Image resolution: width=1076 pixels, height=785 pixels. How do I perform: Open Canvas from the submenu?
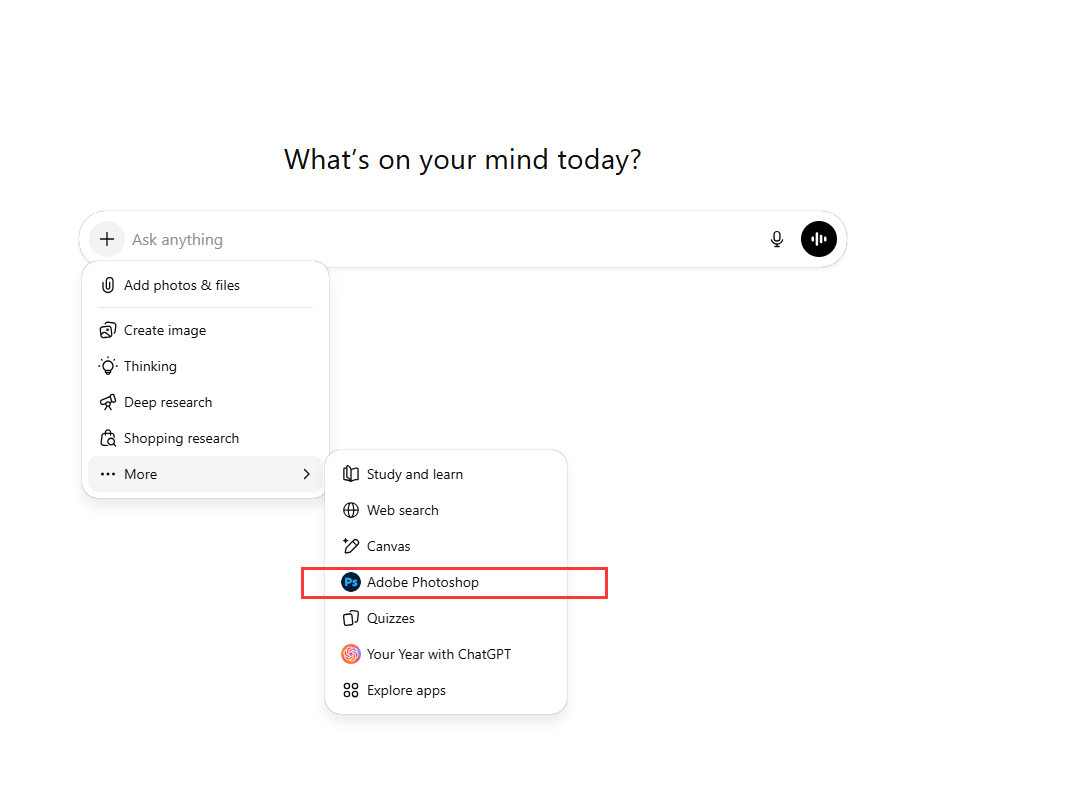[388, 546]
